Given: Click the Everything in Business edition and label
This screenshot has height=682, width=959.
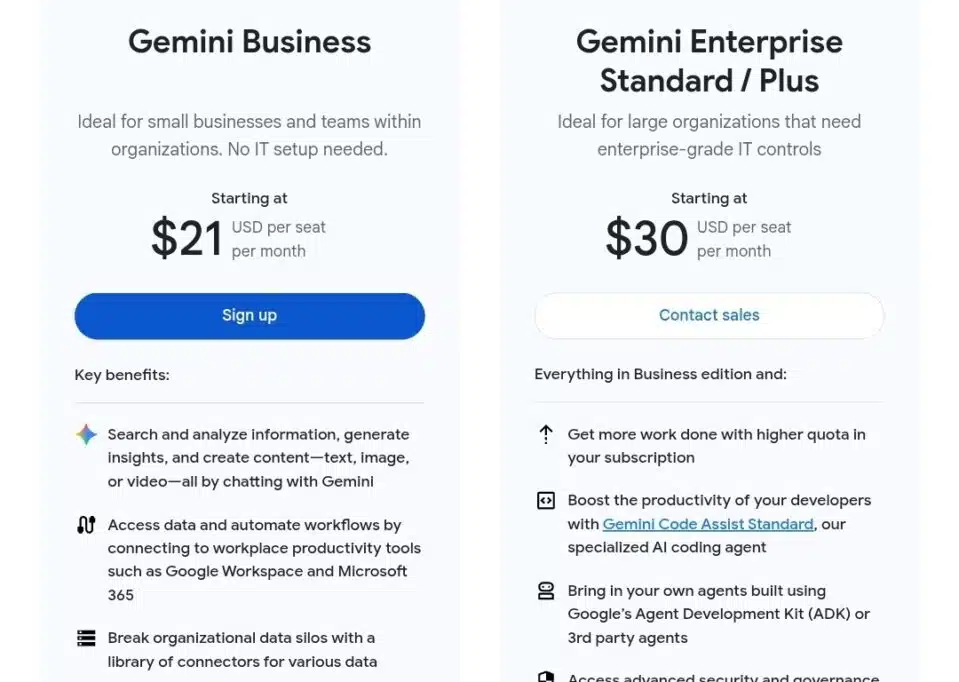Looking at the screenshot, I should [660, 374].
